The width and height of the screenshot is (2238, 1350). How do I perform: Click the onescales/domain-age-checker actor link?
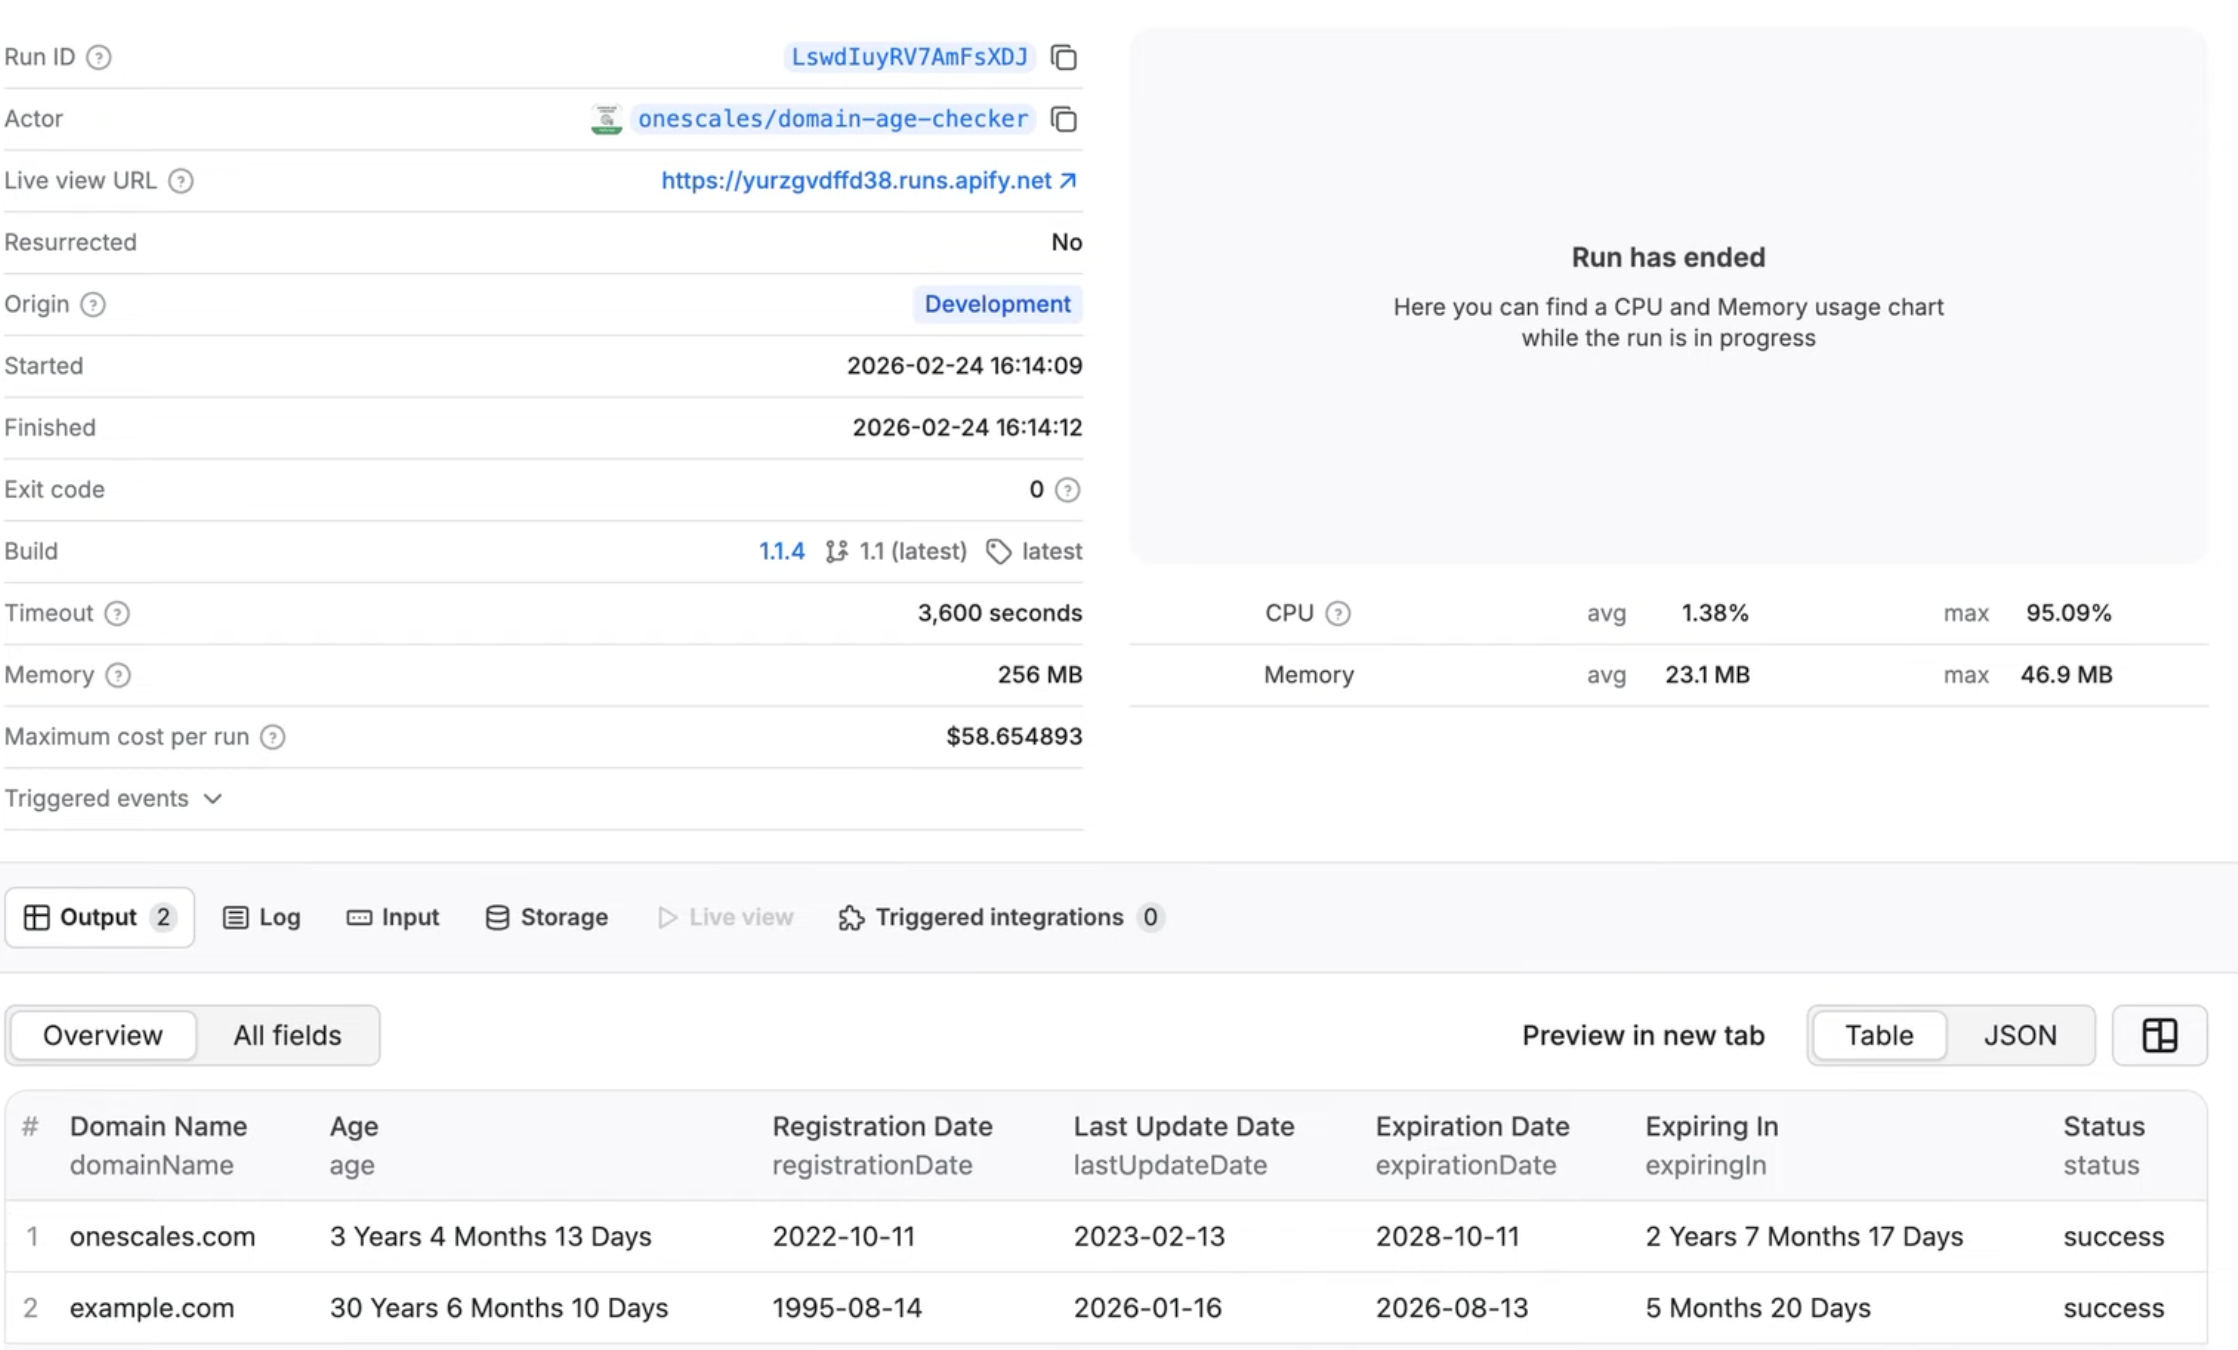[832, 119]
